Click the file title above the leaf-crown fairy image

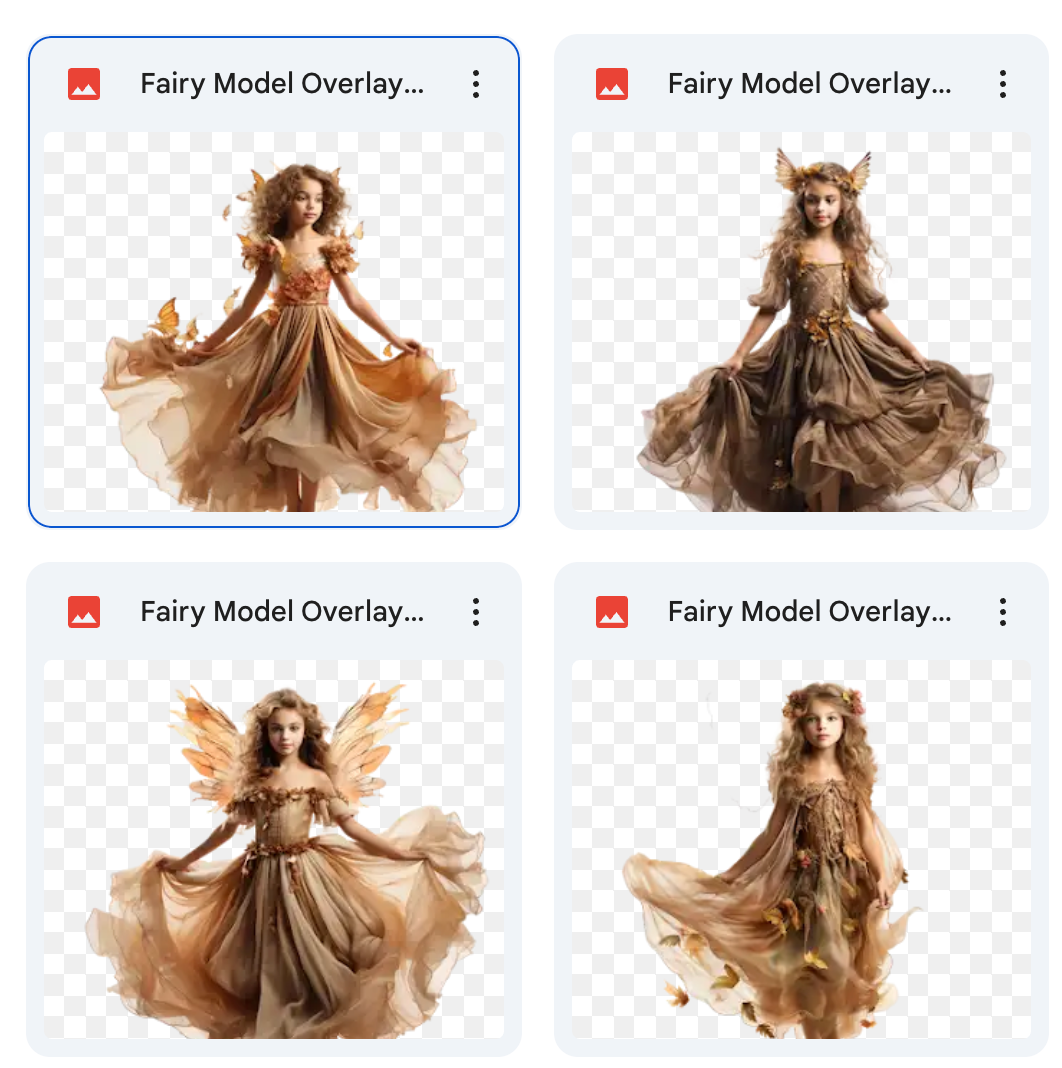[x=809, y=84]
